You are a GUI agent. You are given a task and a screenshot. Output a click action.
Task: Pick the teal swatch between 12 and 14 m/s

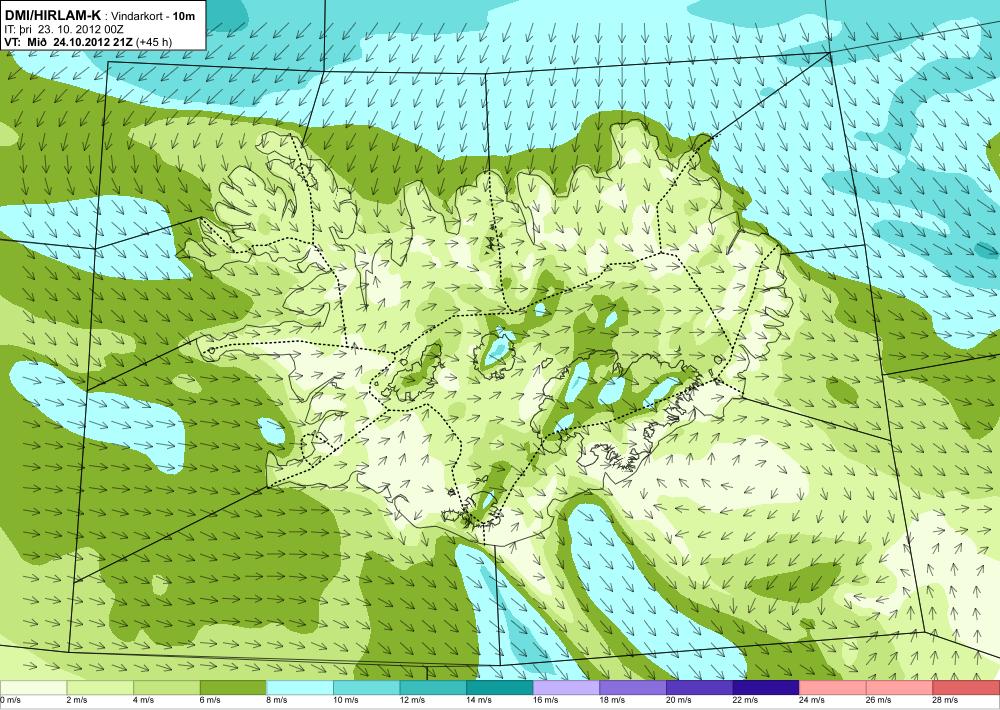[433, 688]
